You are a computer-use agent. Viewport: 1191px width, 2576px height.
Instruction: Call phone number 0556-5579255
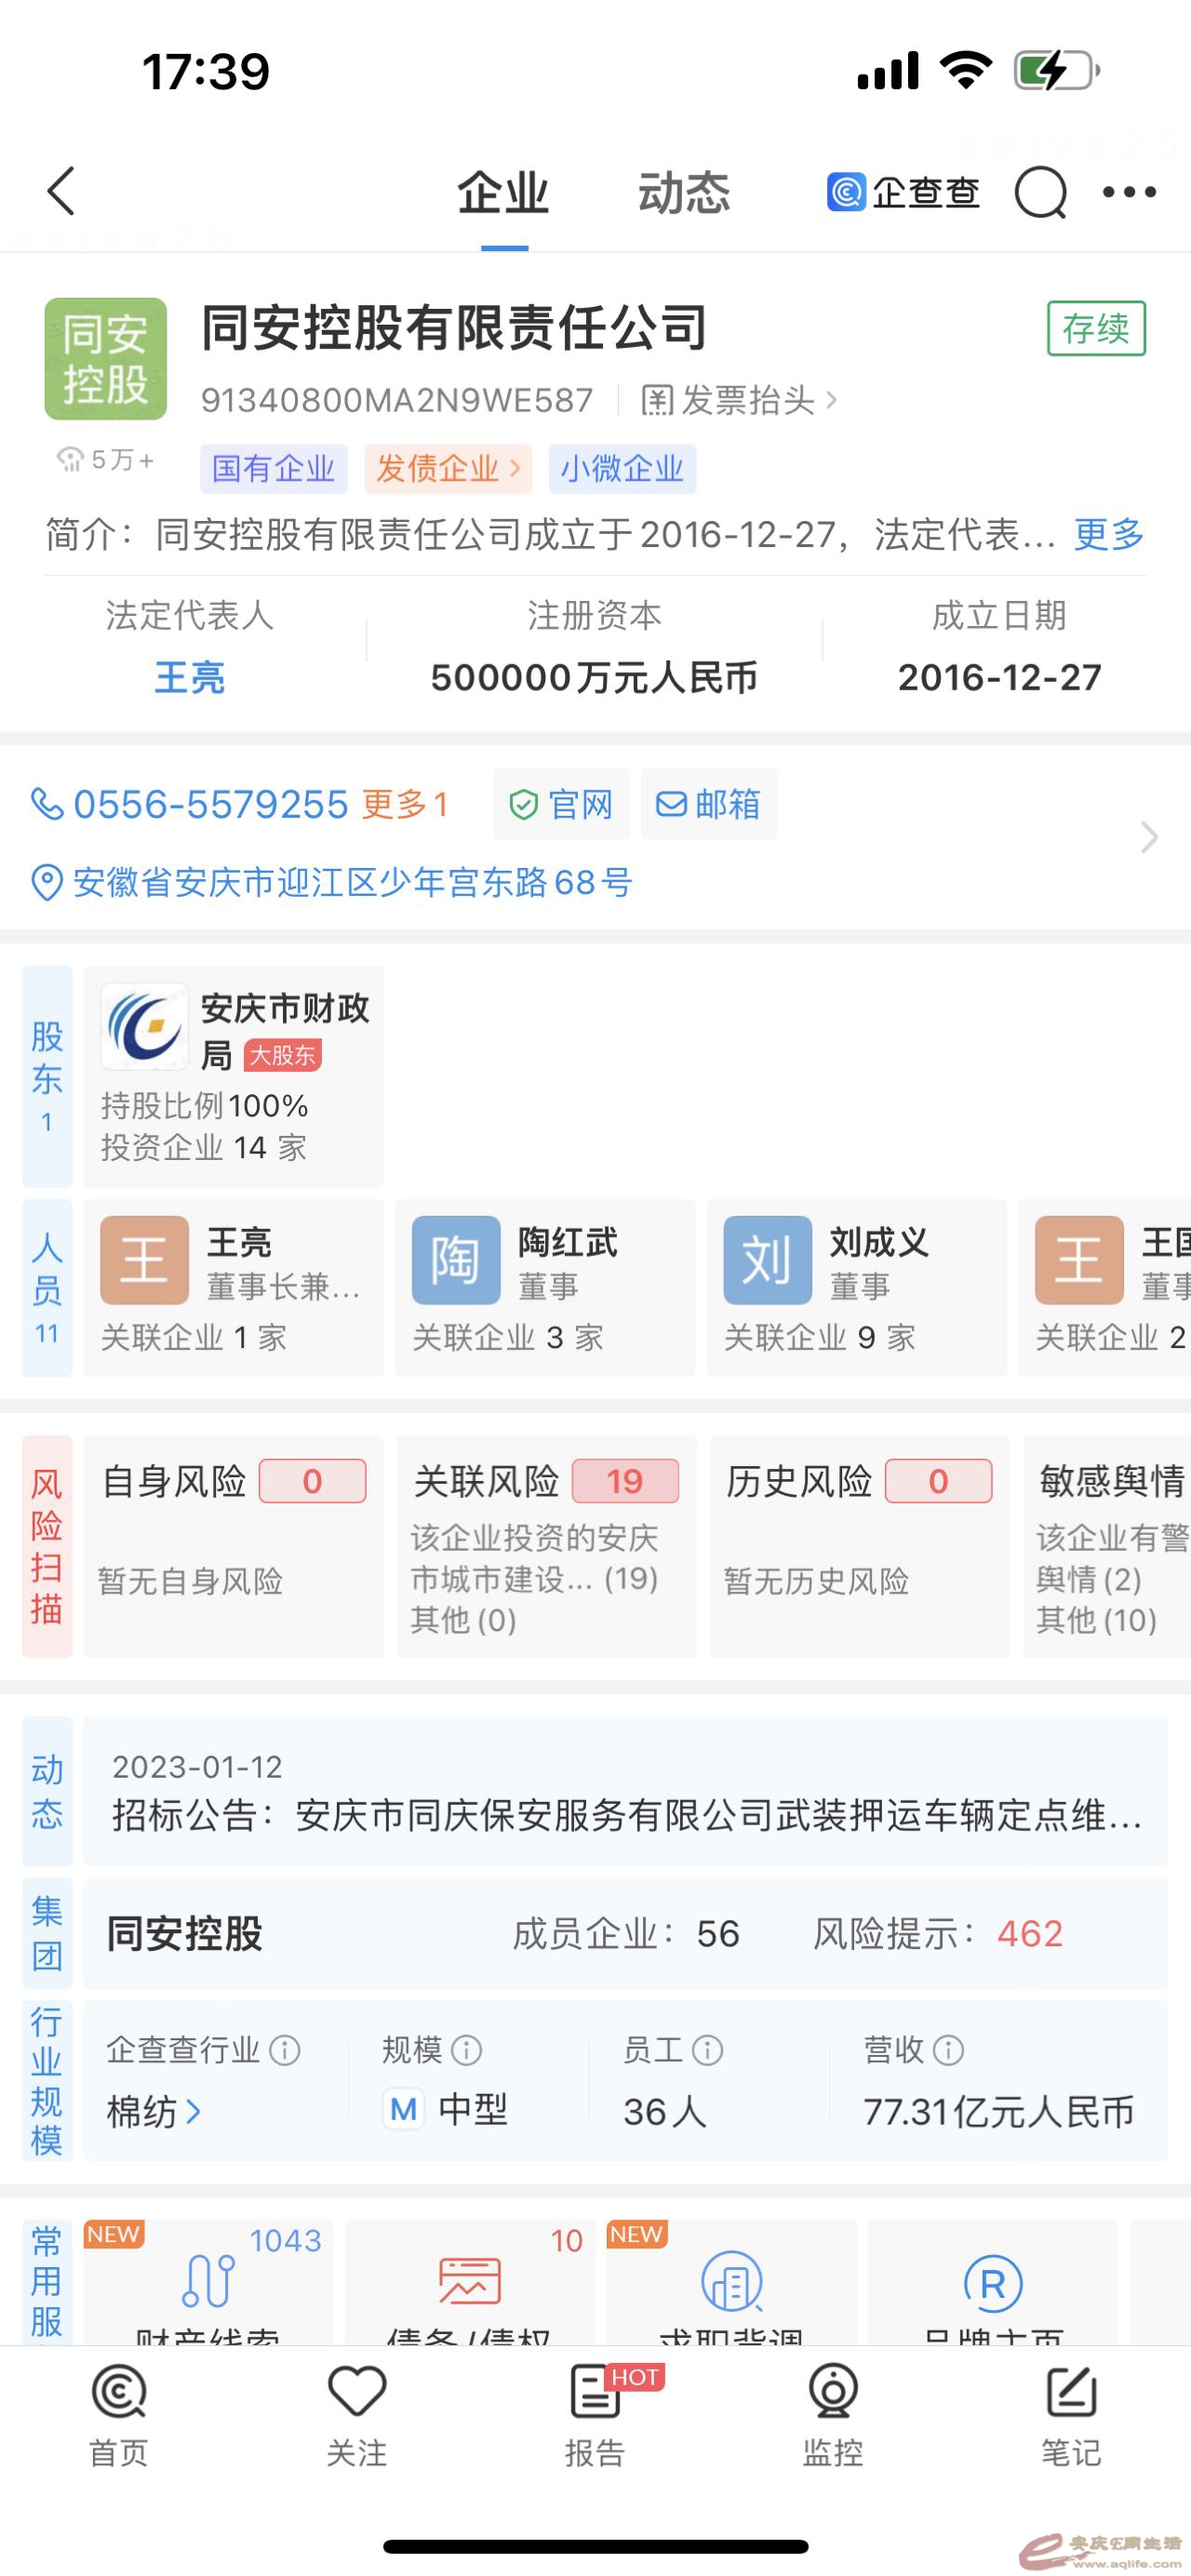click(210, 804)
